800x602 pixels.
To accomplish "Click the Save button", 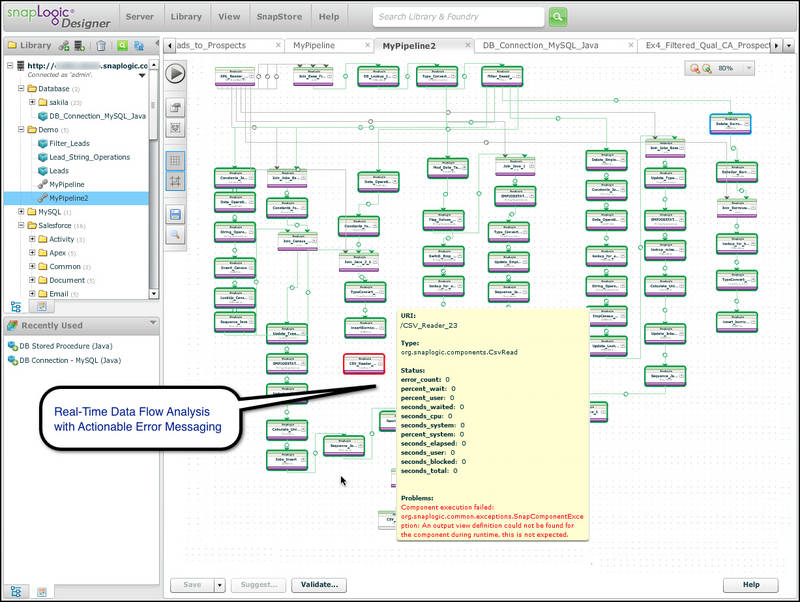I will click(x=192, y=585).
